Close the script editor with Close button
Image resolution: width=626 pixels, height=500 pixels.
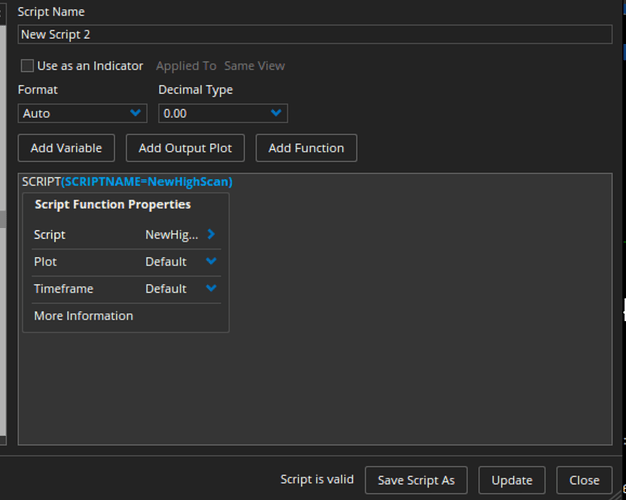[x=584, y=480]
